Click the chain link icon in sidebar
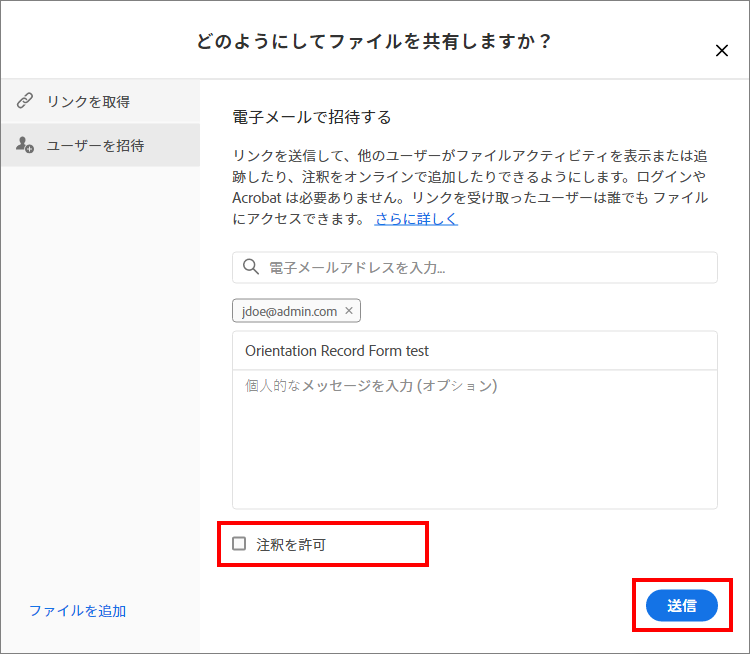 tap(25, 101)
